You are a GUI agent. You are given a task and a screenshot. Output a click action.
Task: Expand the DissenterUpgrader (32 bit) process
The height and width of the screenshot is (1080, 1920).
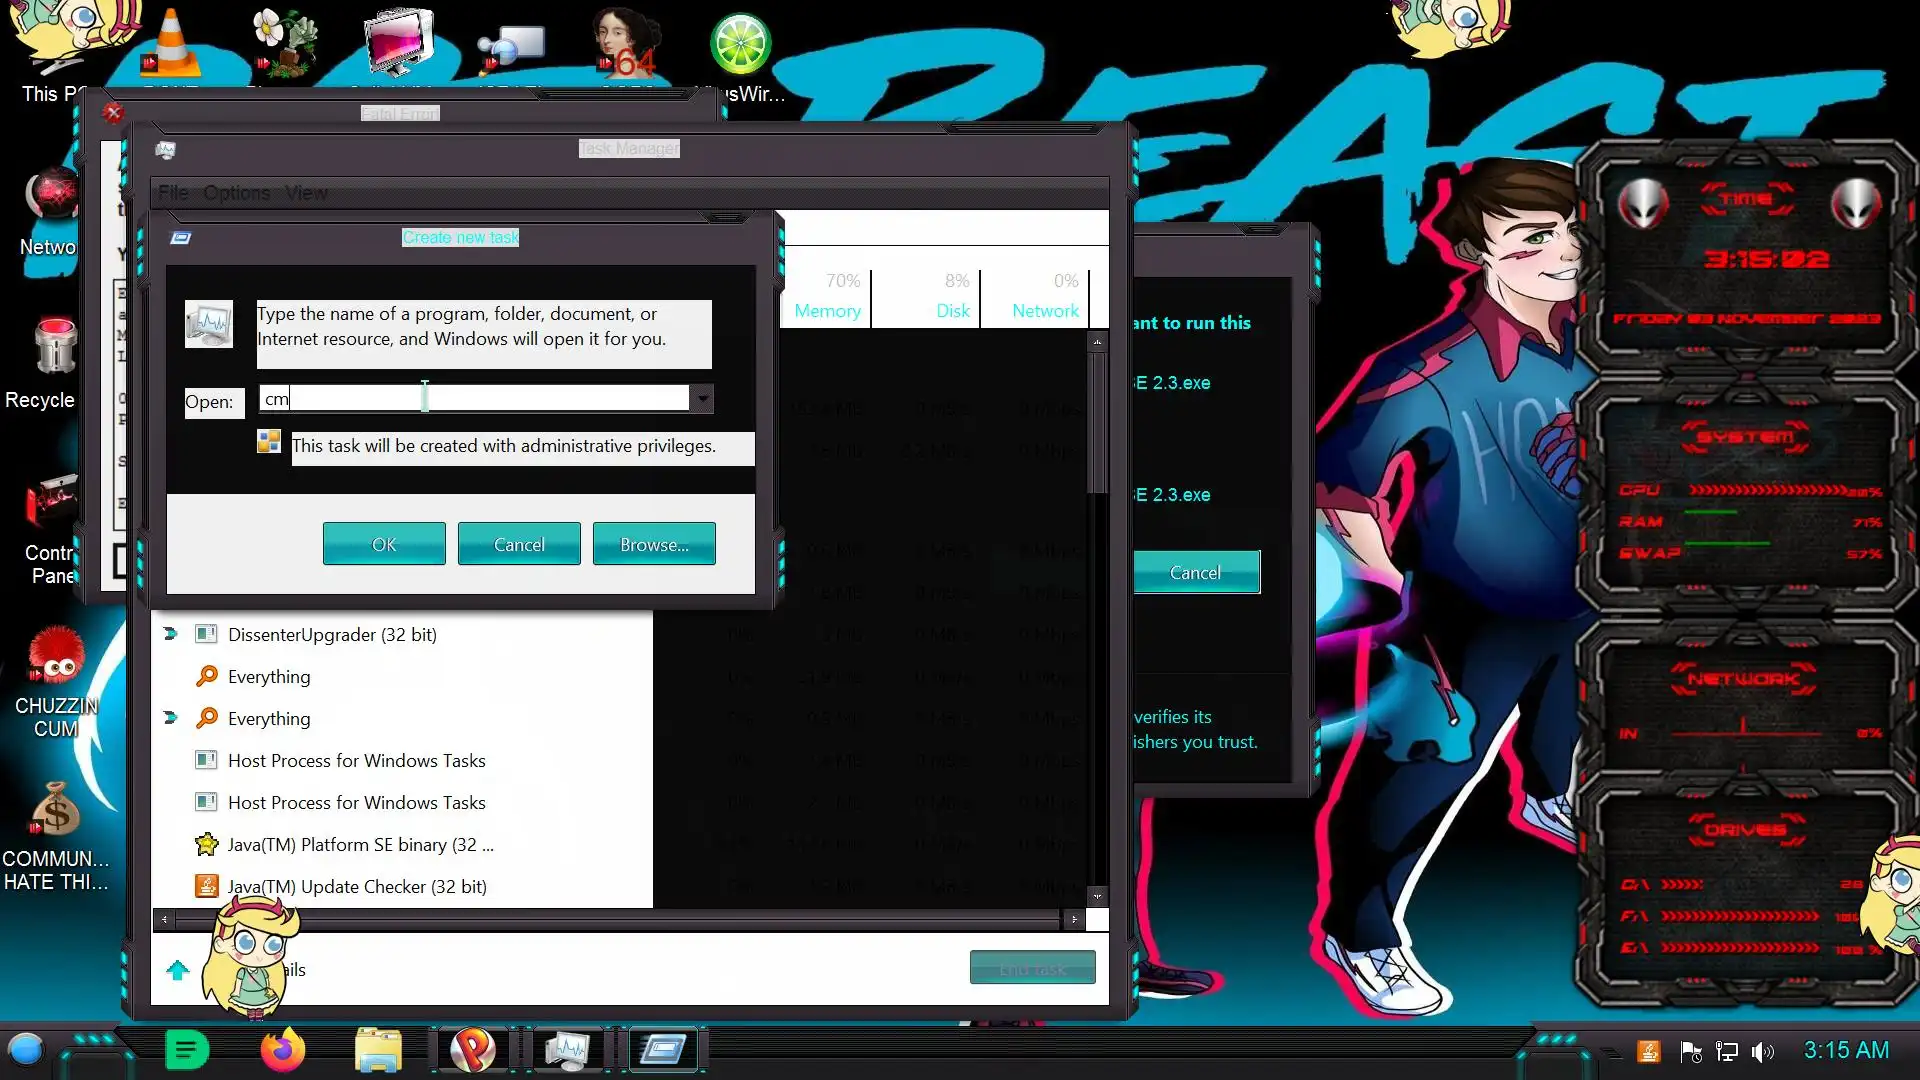(170, 634)
